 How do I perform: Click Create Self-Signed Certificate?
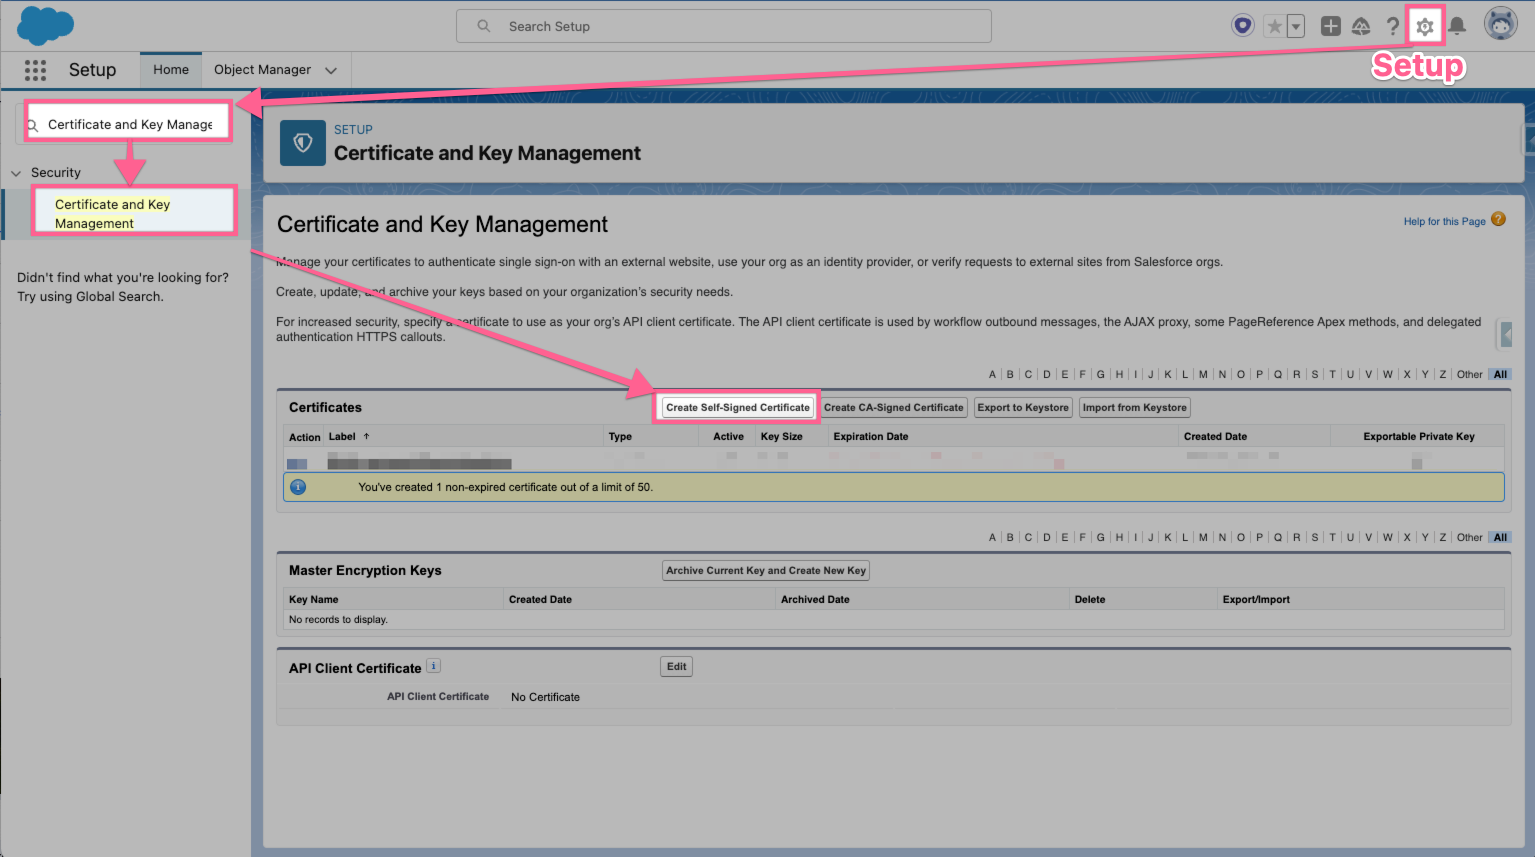tap(736, 407)
